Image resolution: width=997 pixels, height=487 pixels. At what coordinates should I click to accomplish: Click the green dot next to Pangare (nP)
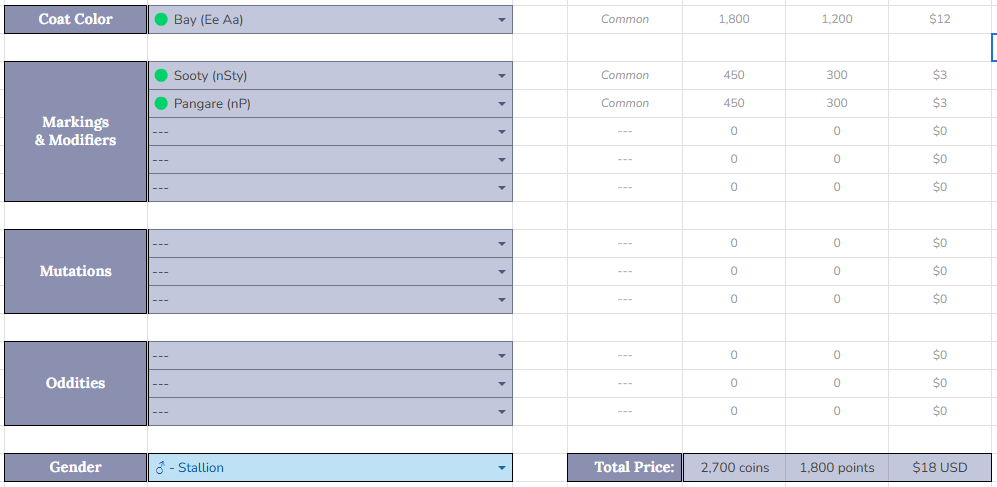click(x=161, y=104)
